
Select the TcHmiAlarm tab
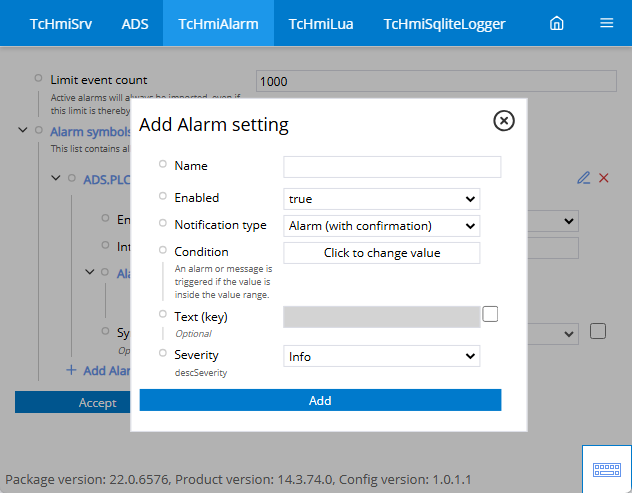click(x=218, y=23)
